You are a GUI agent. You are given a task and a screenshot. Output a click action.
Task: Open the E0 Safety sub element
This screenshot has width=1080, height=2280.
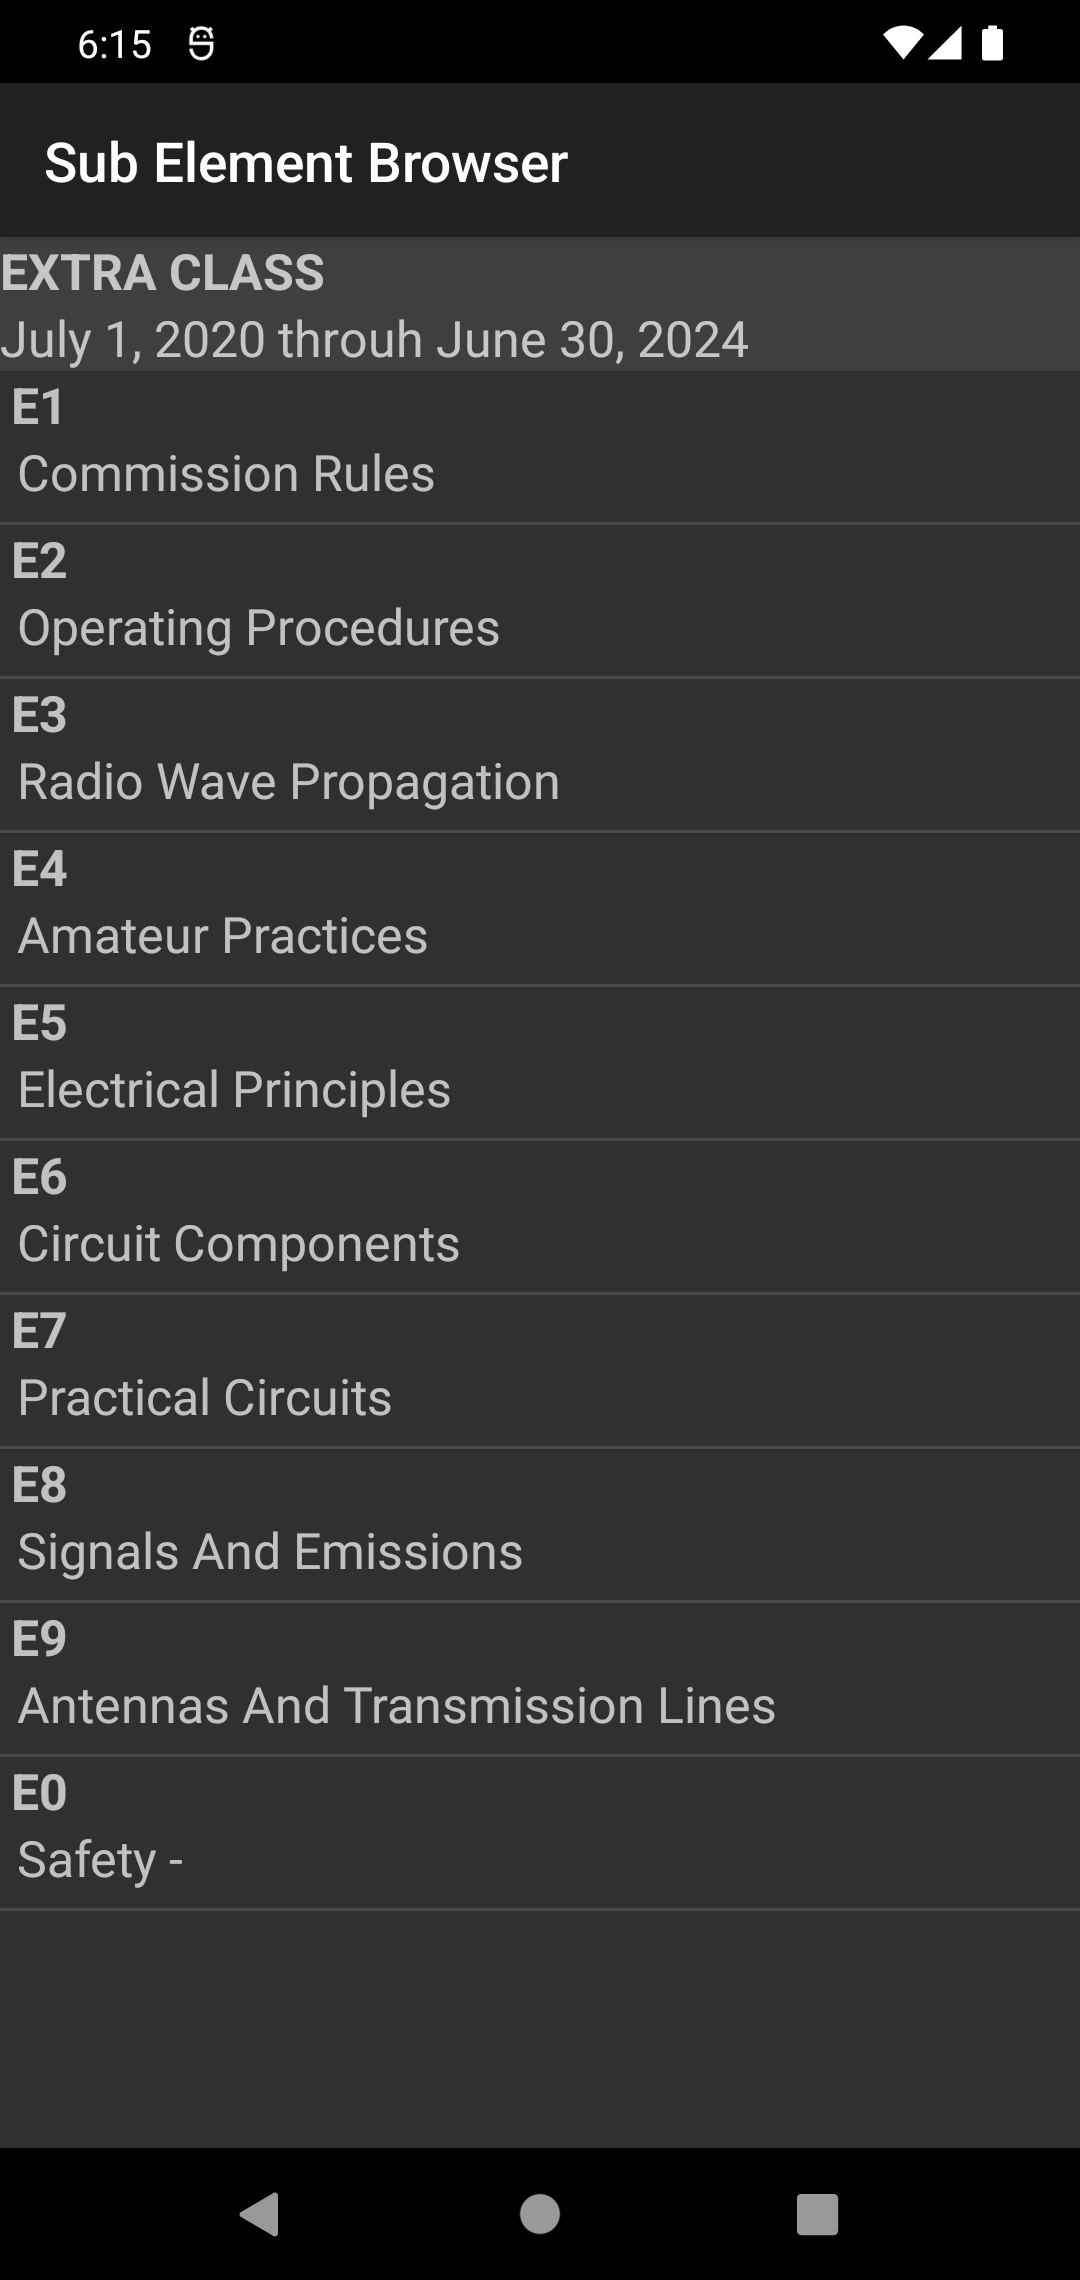[x=540, y=1832]
